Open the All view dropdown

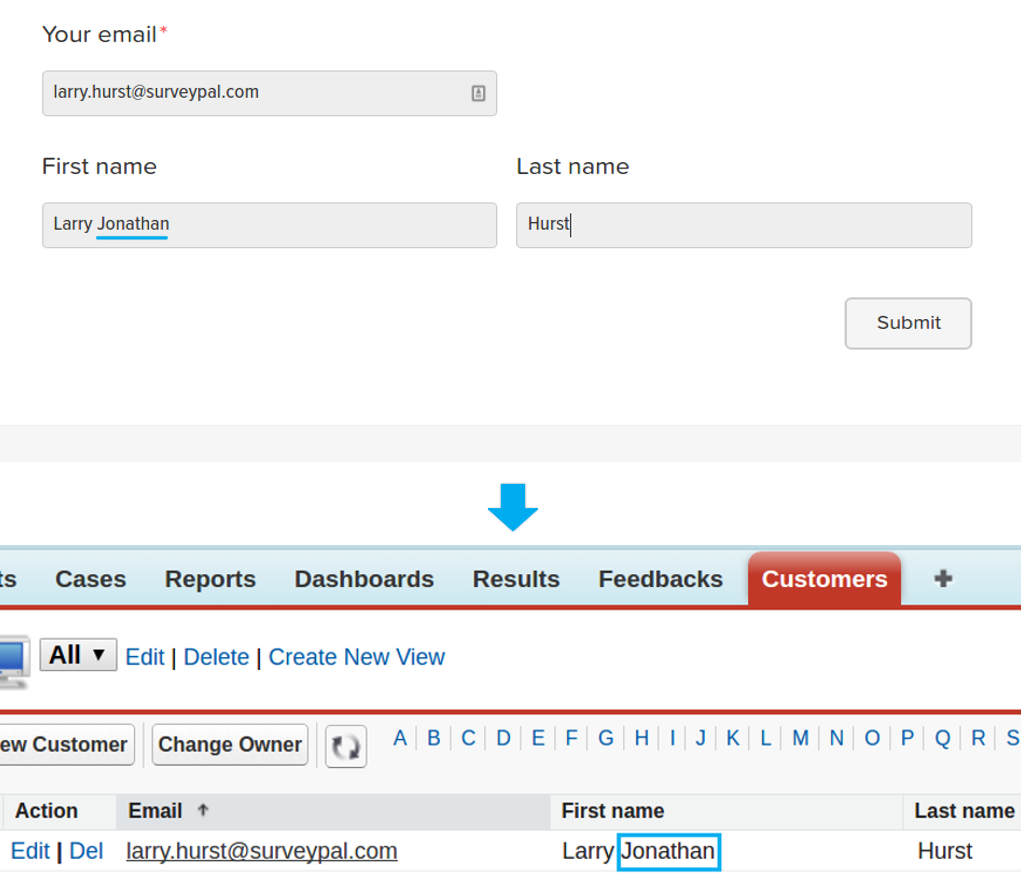[x=78, y=655]
